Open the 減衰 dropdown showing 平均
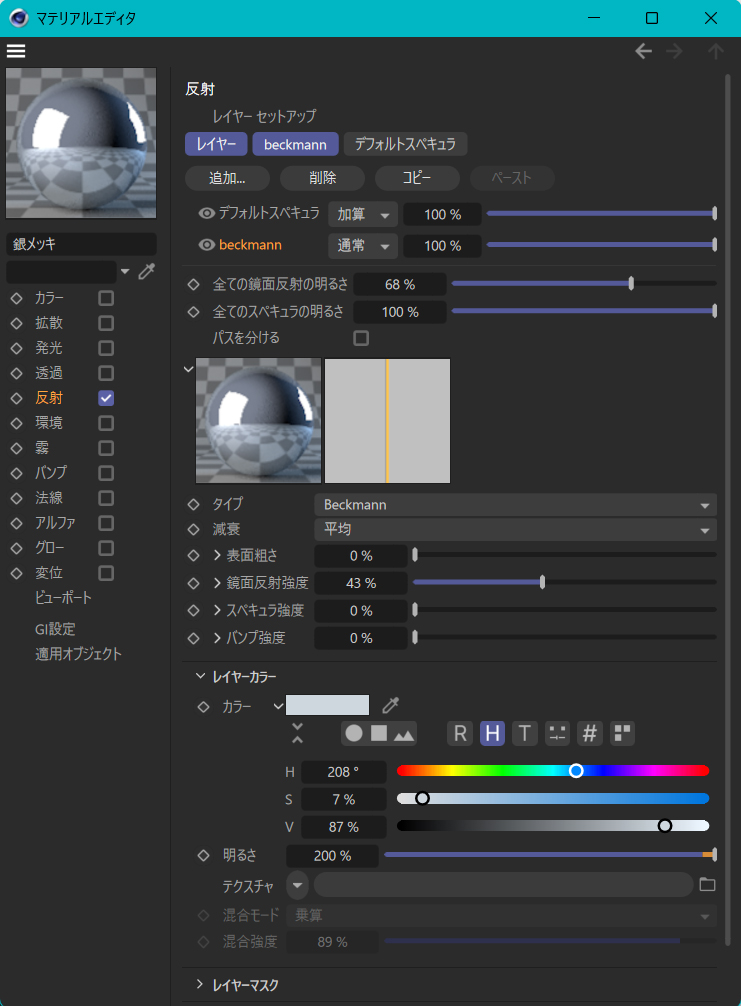This screenshot has height=1006, width=741. [x=515, y=530]
